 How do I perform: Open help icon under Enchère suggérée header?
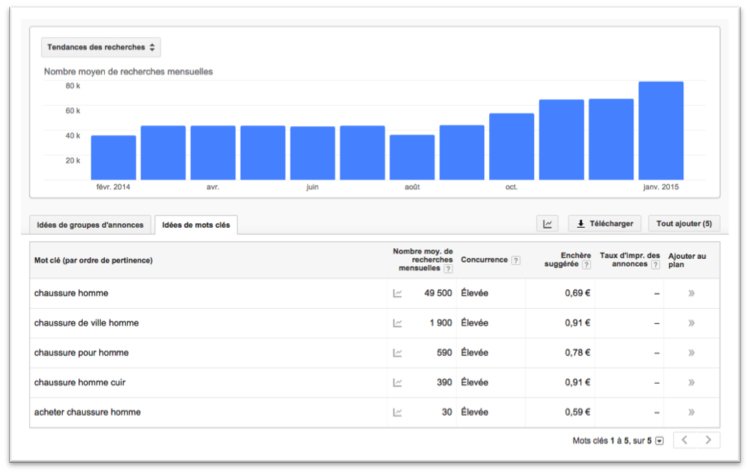coord(586,266)
